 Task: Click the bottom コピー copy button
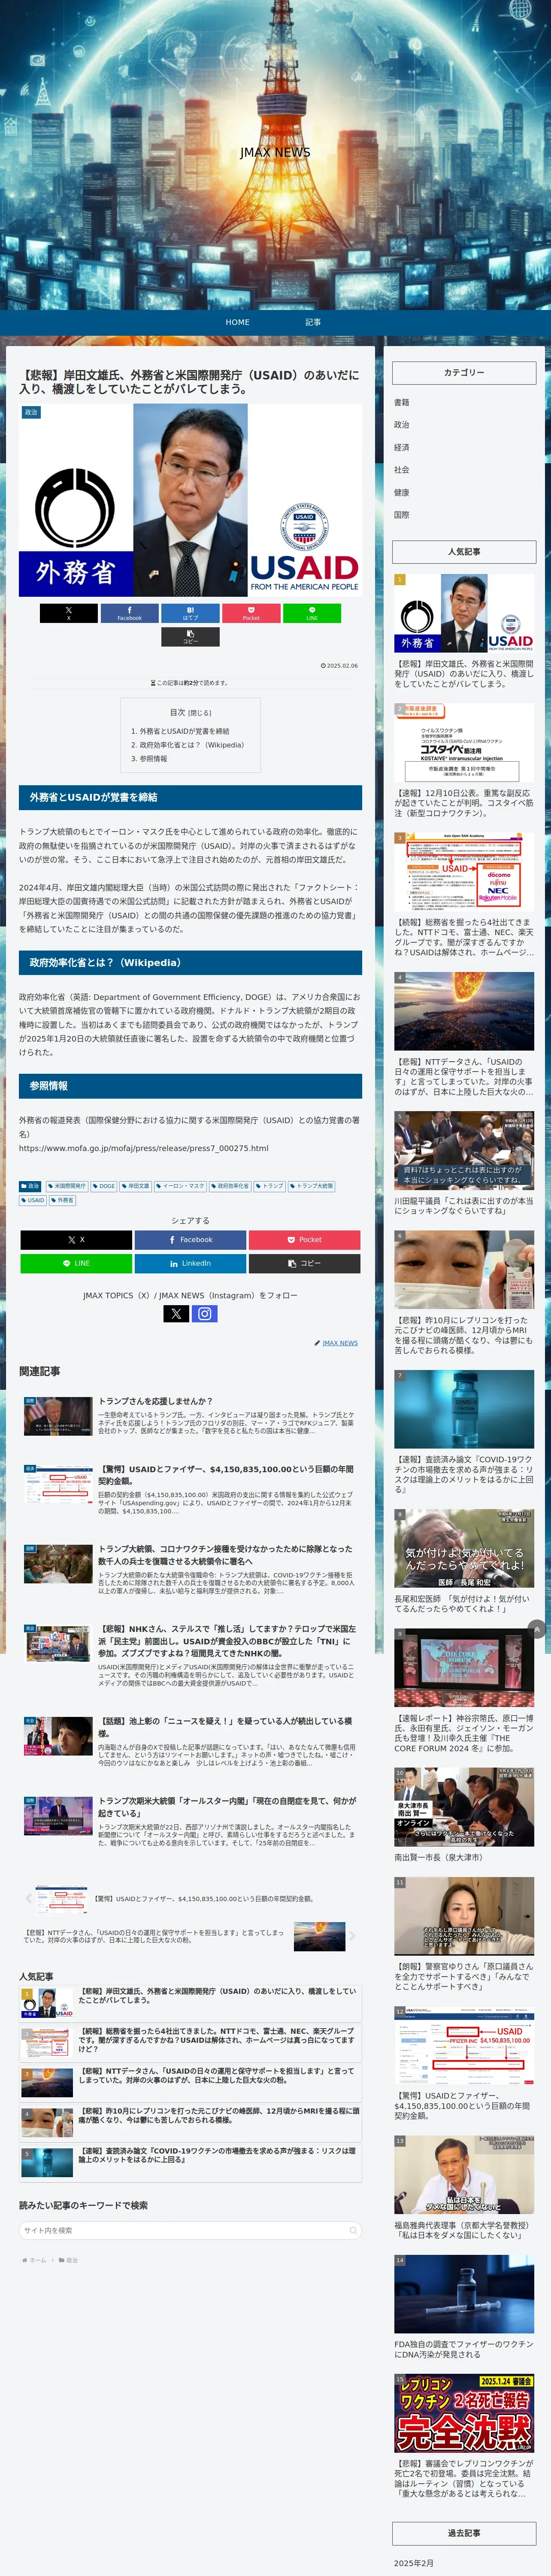[304, 1263]
